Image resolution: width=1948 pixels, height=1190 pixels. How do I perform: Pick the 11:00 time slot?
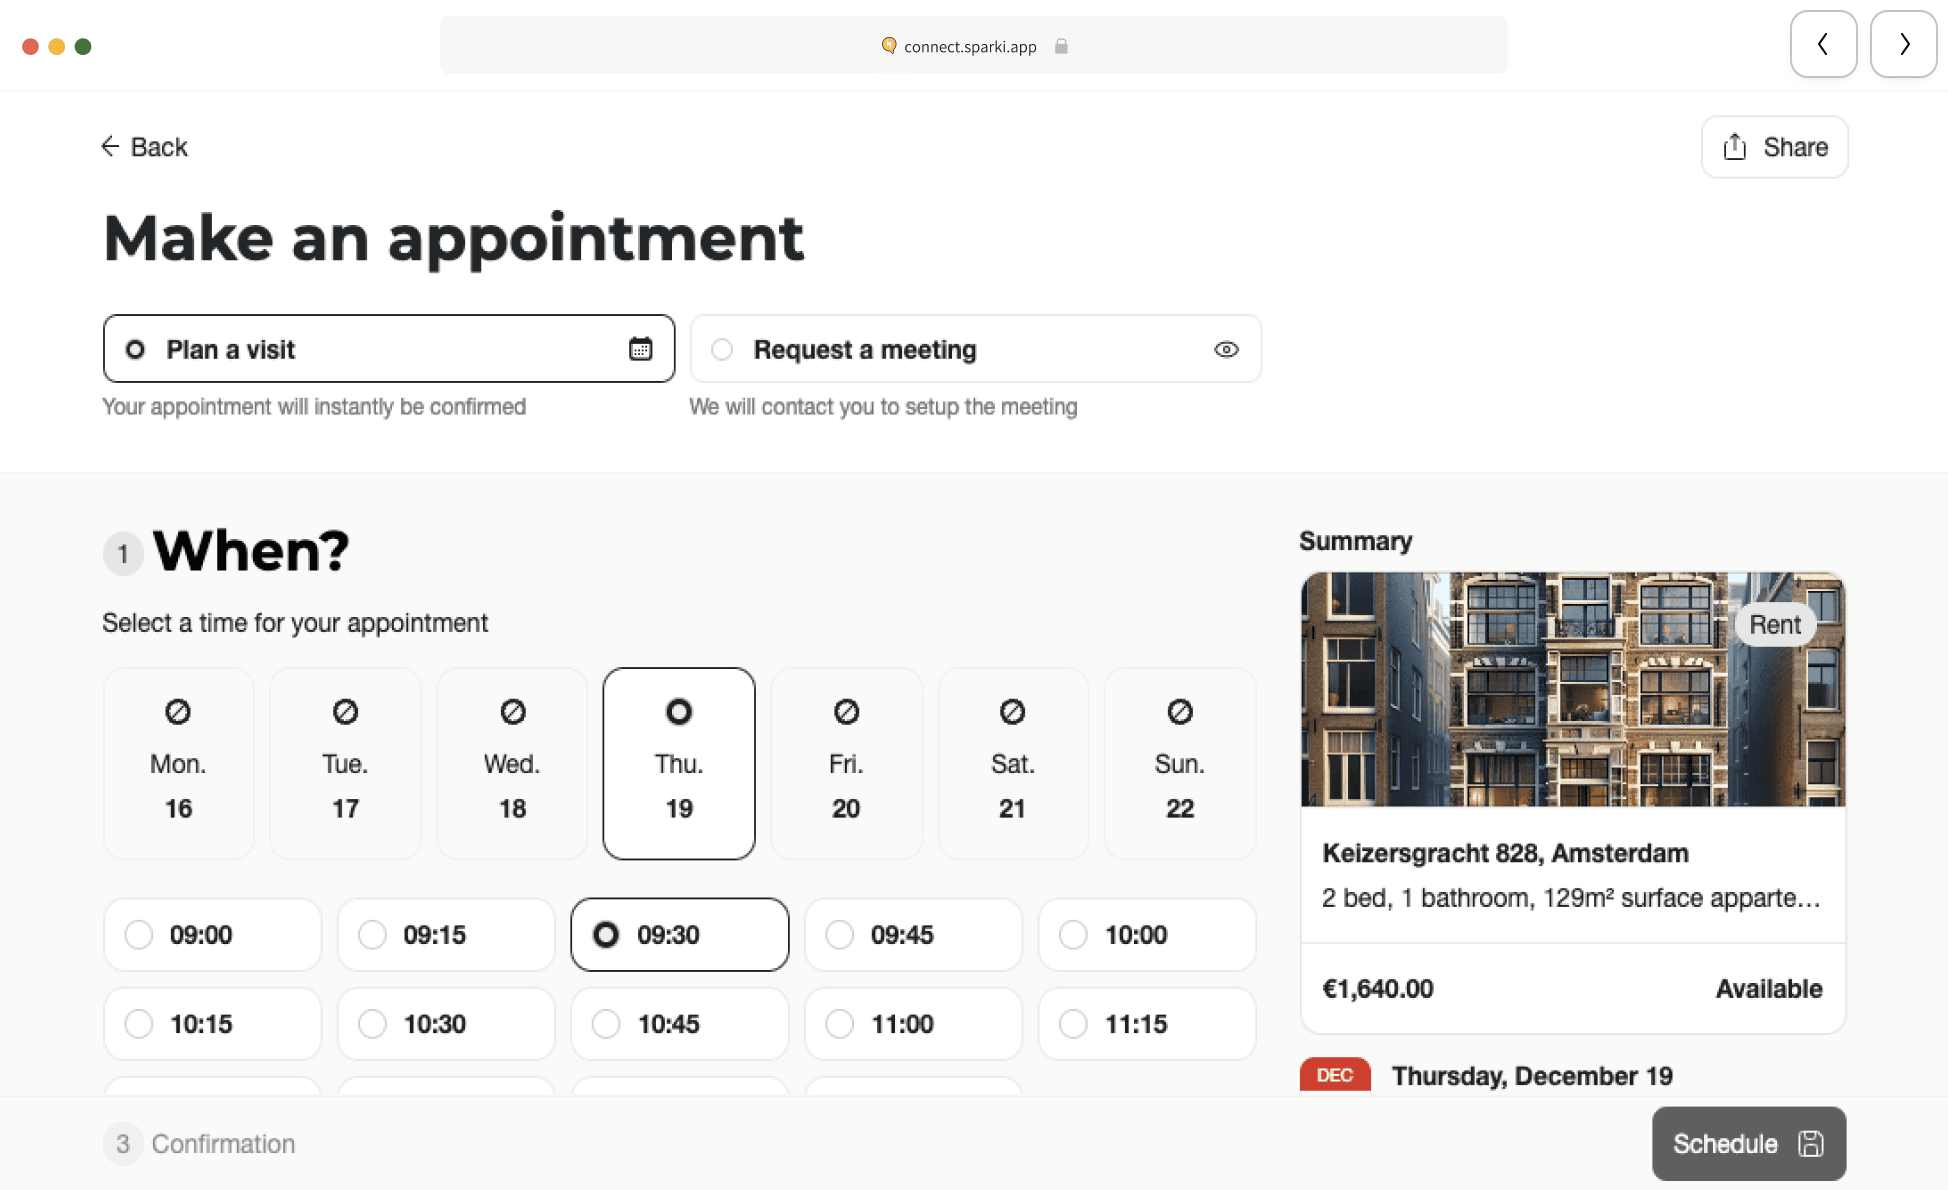[913, 1023]
